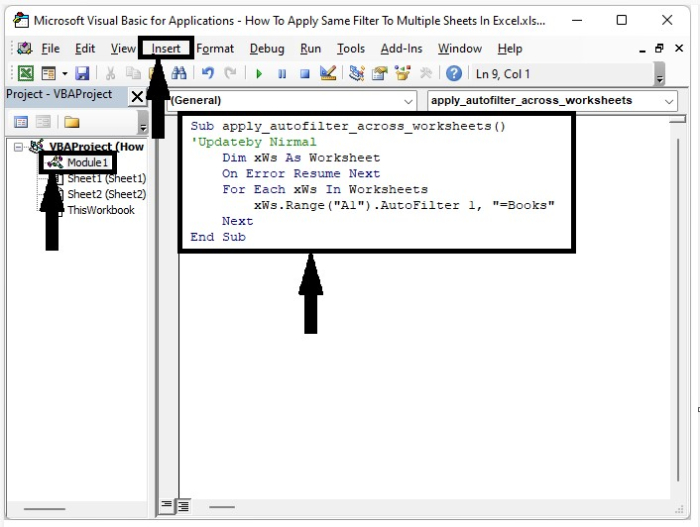This screenshot has height=527, width=700.
Task: Click on the End Sub line
Action: tap(218, 237)
